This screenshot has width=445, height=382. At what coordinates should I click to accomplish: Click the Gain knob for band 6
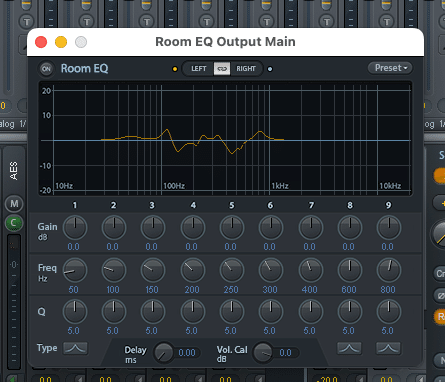[271, 228]
